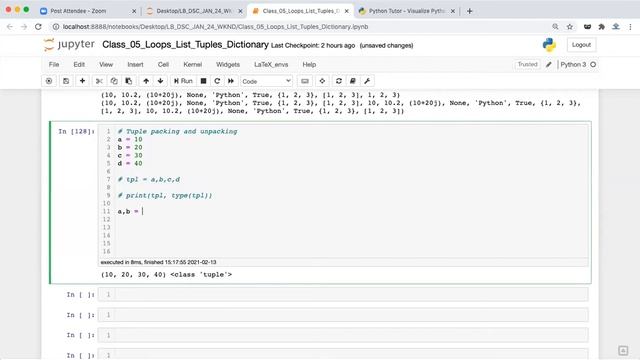Open the LaTeX_envs menu

click(x=271, y=64)
